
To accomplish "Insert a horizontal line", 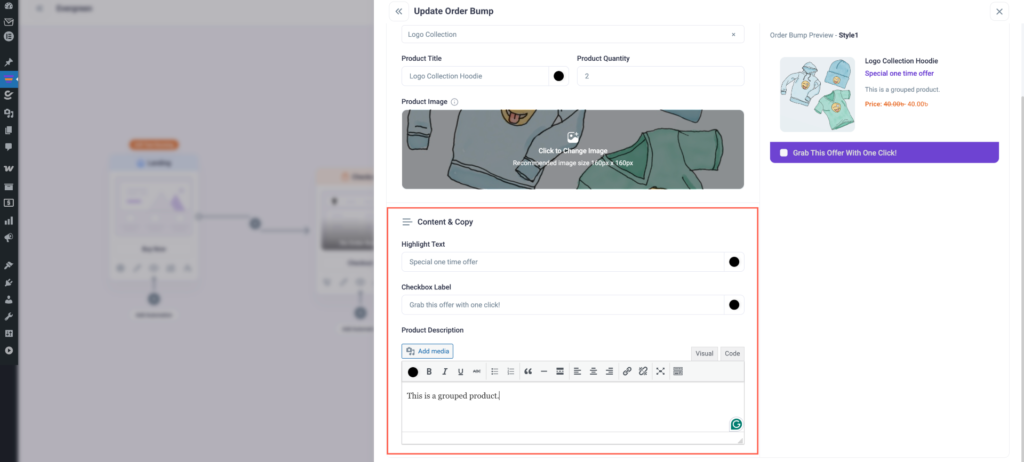I will pyautogui.click(x=544, y=371).
